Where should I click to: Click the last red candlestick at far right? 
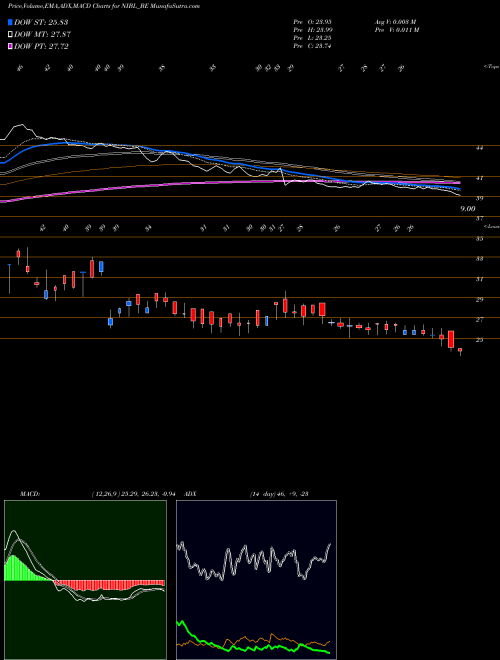(460, 350)
